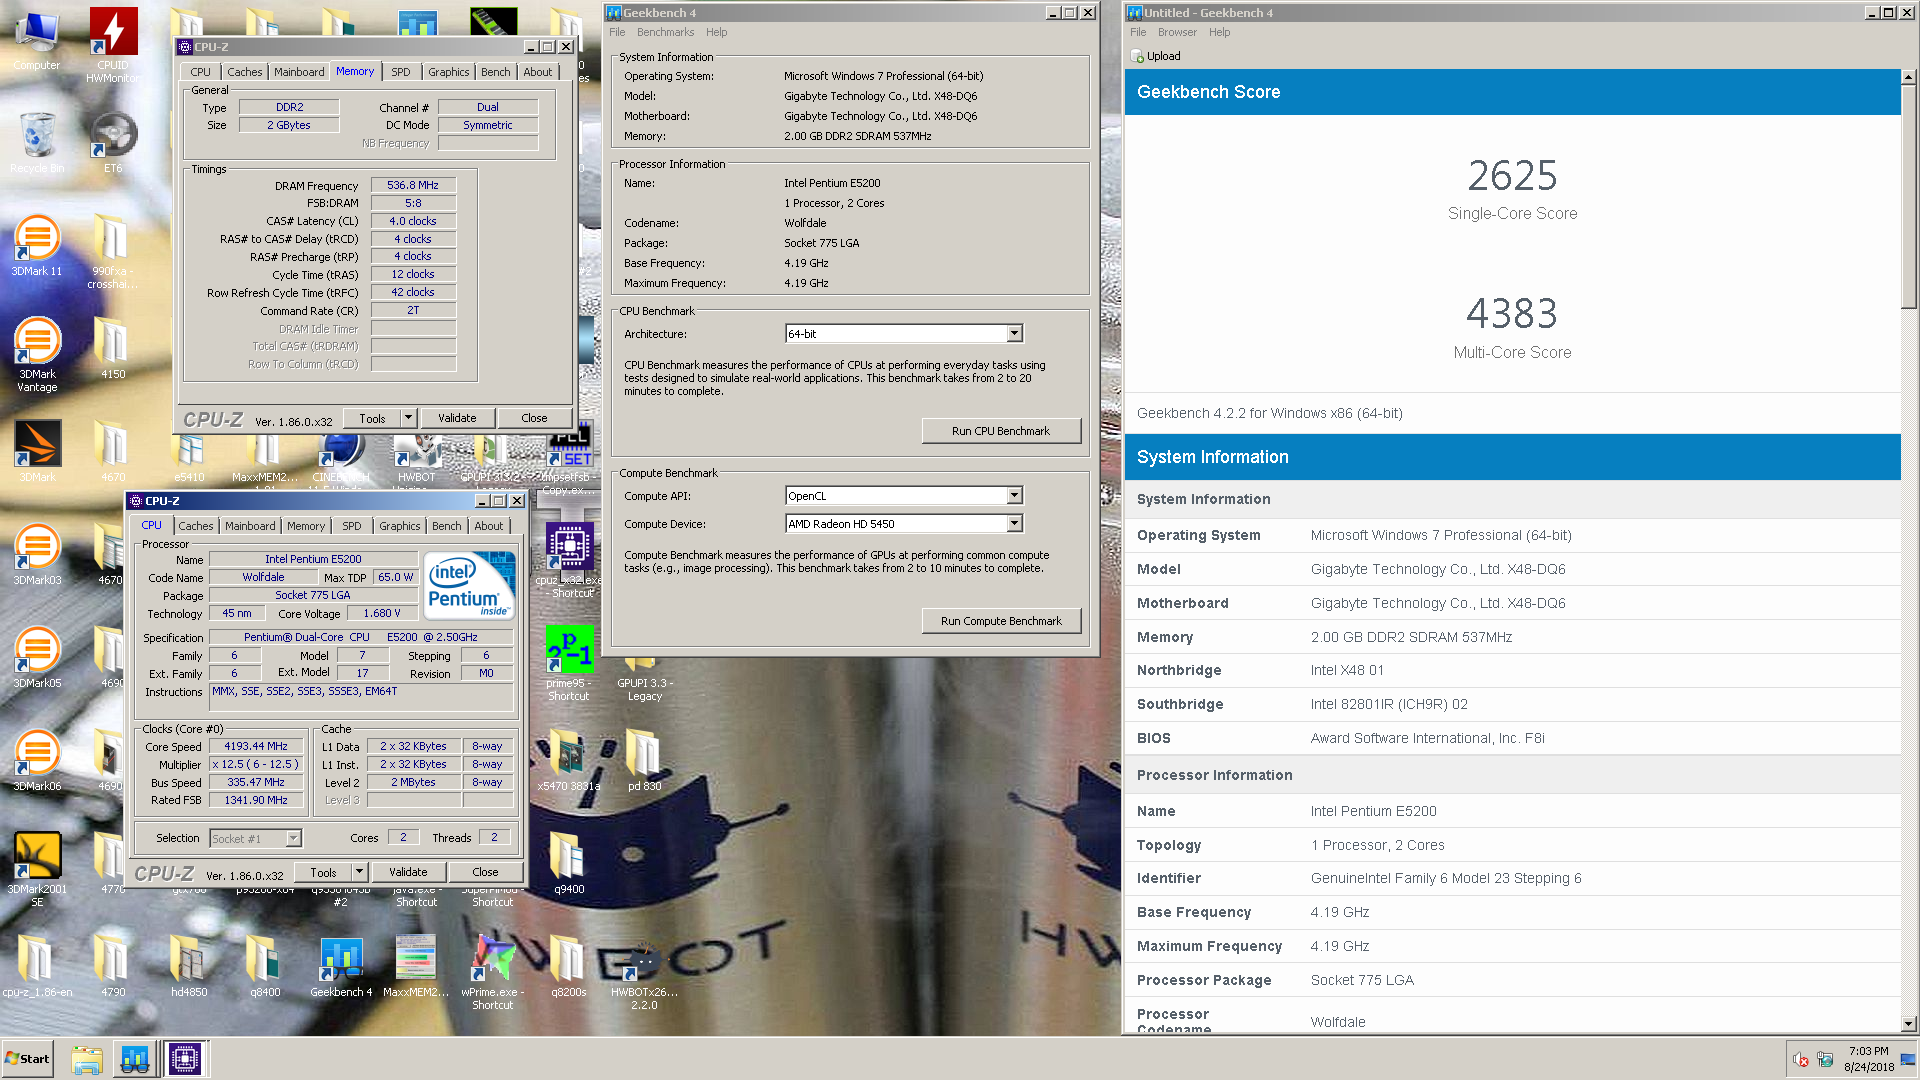This screenshot has height=1080, width=1920.
Task: Switch to Mainboard tab in upper CPU-Z
Action: (299, 72)
